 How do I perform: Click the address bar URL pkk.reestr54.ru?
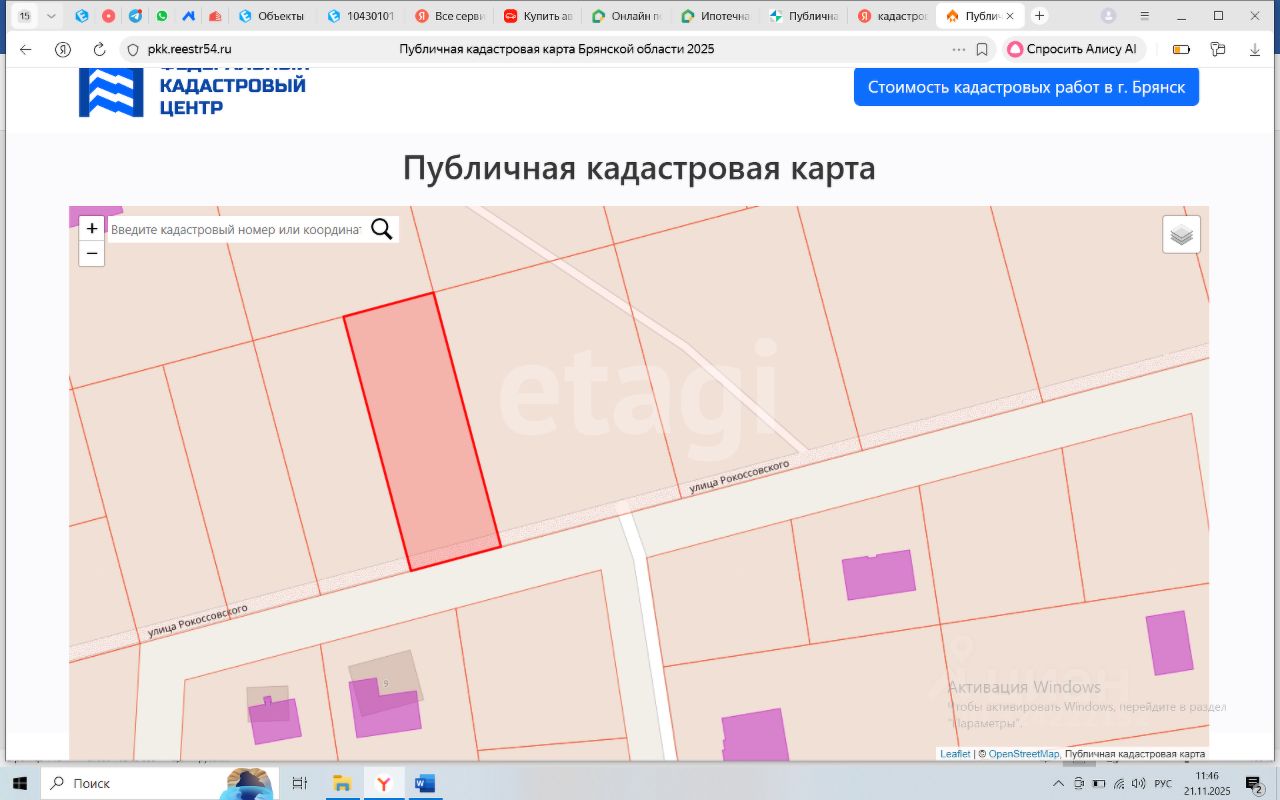click(189, 49)
